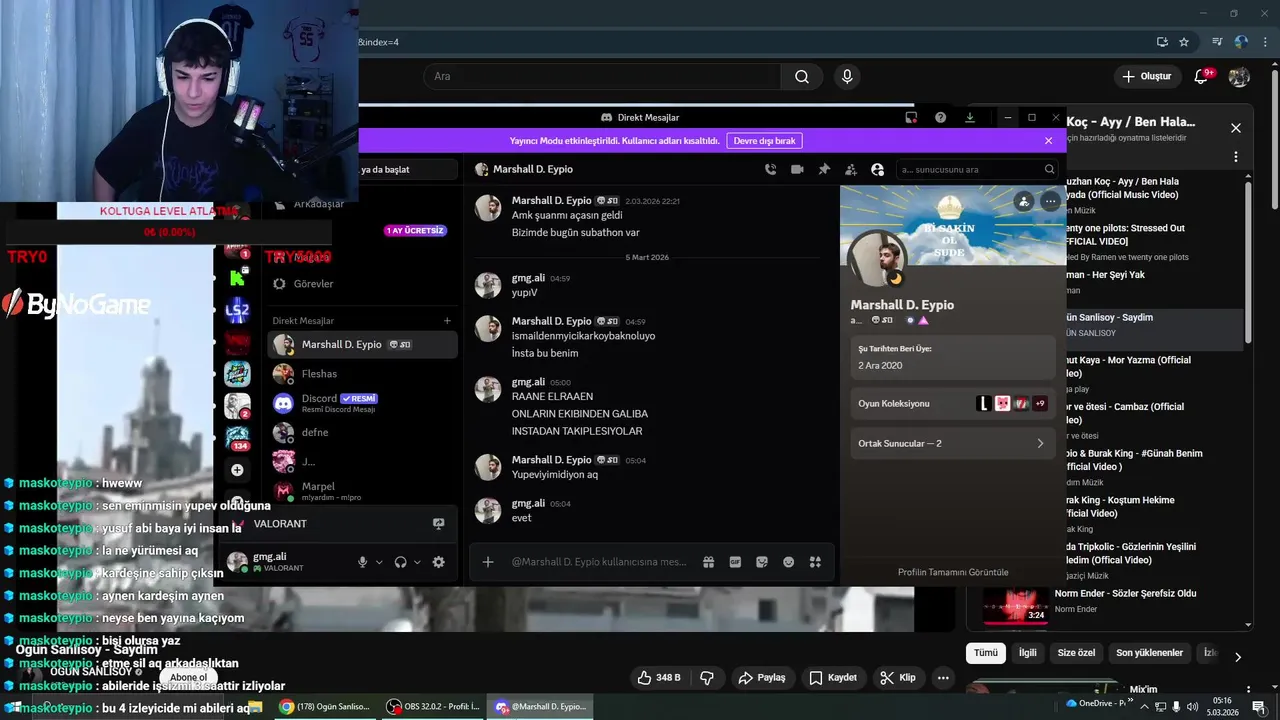The image size is (1280, 720).
Task: Select the Marshall D. Eypio conversation in list
Action: (x=362, y=345)
